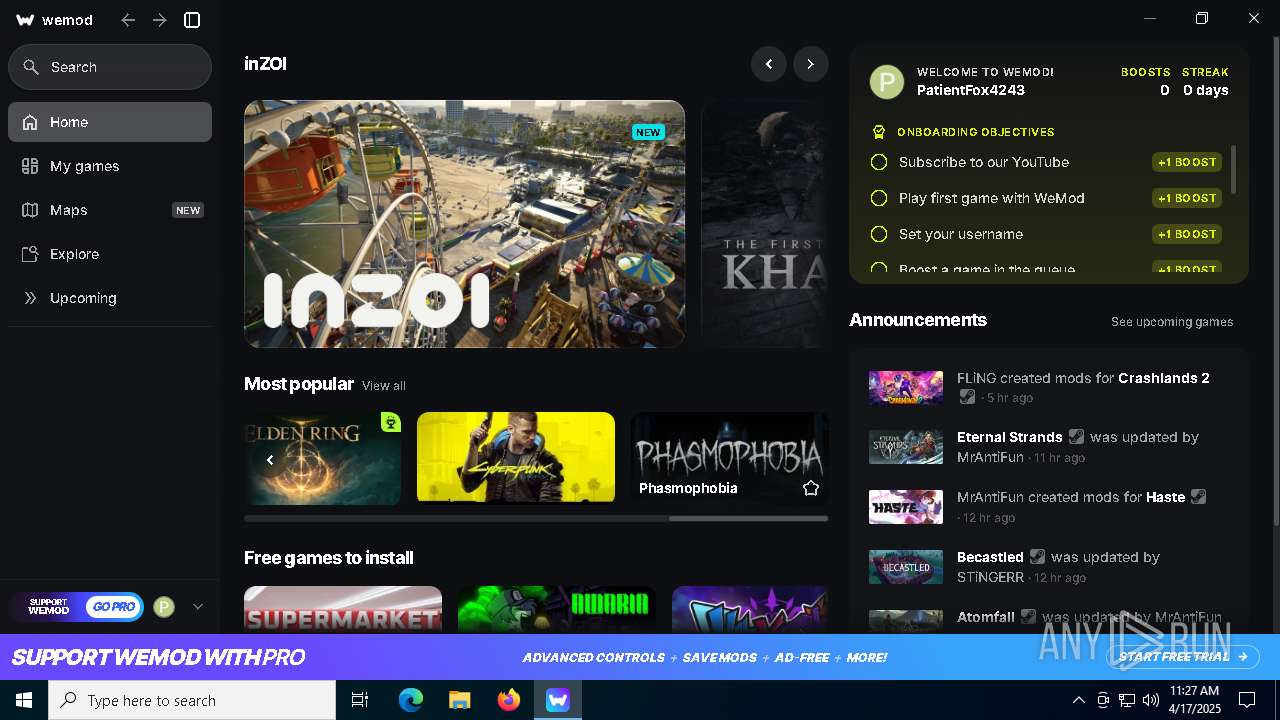This screenshot has width=1280, height=720.
Task: Click View all next to Most popular
Action: [x=384, y=386]
